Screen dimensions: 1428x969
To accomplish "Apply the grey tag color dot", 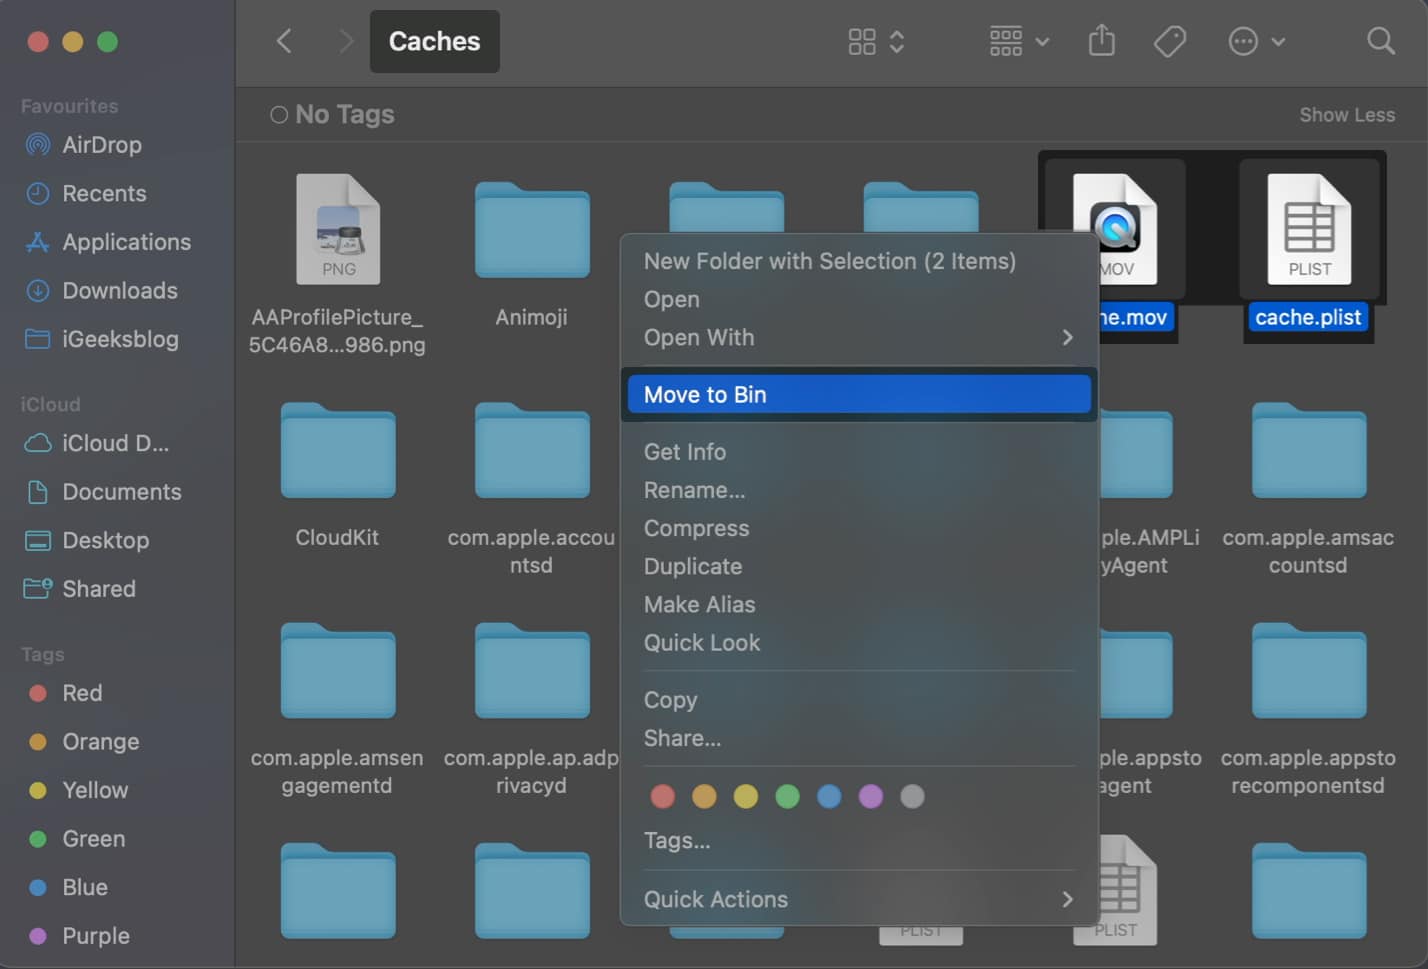I will (x=912, y=796).
